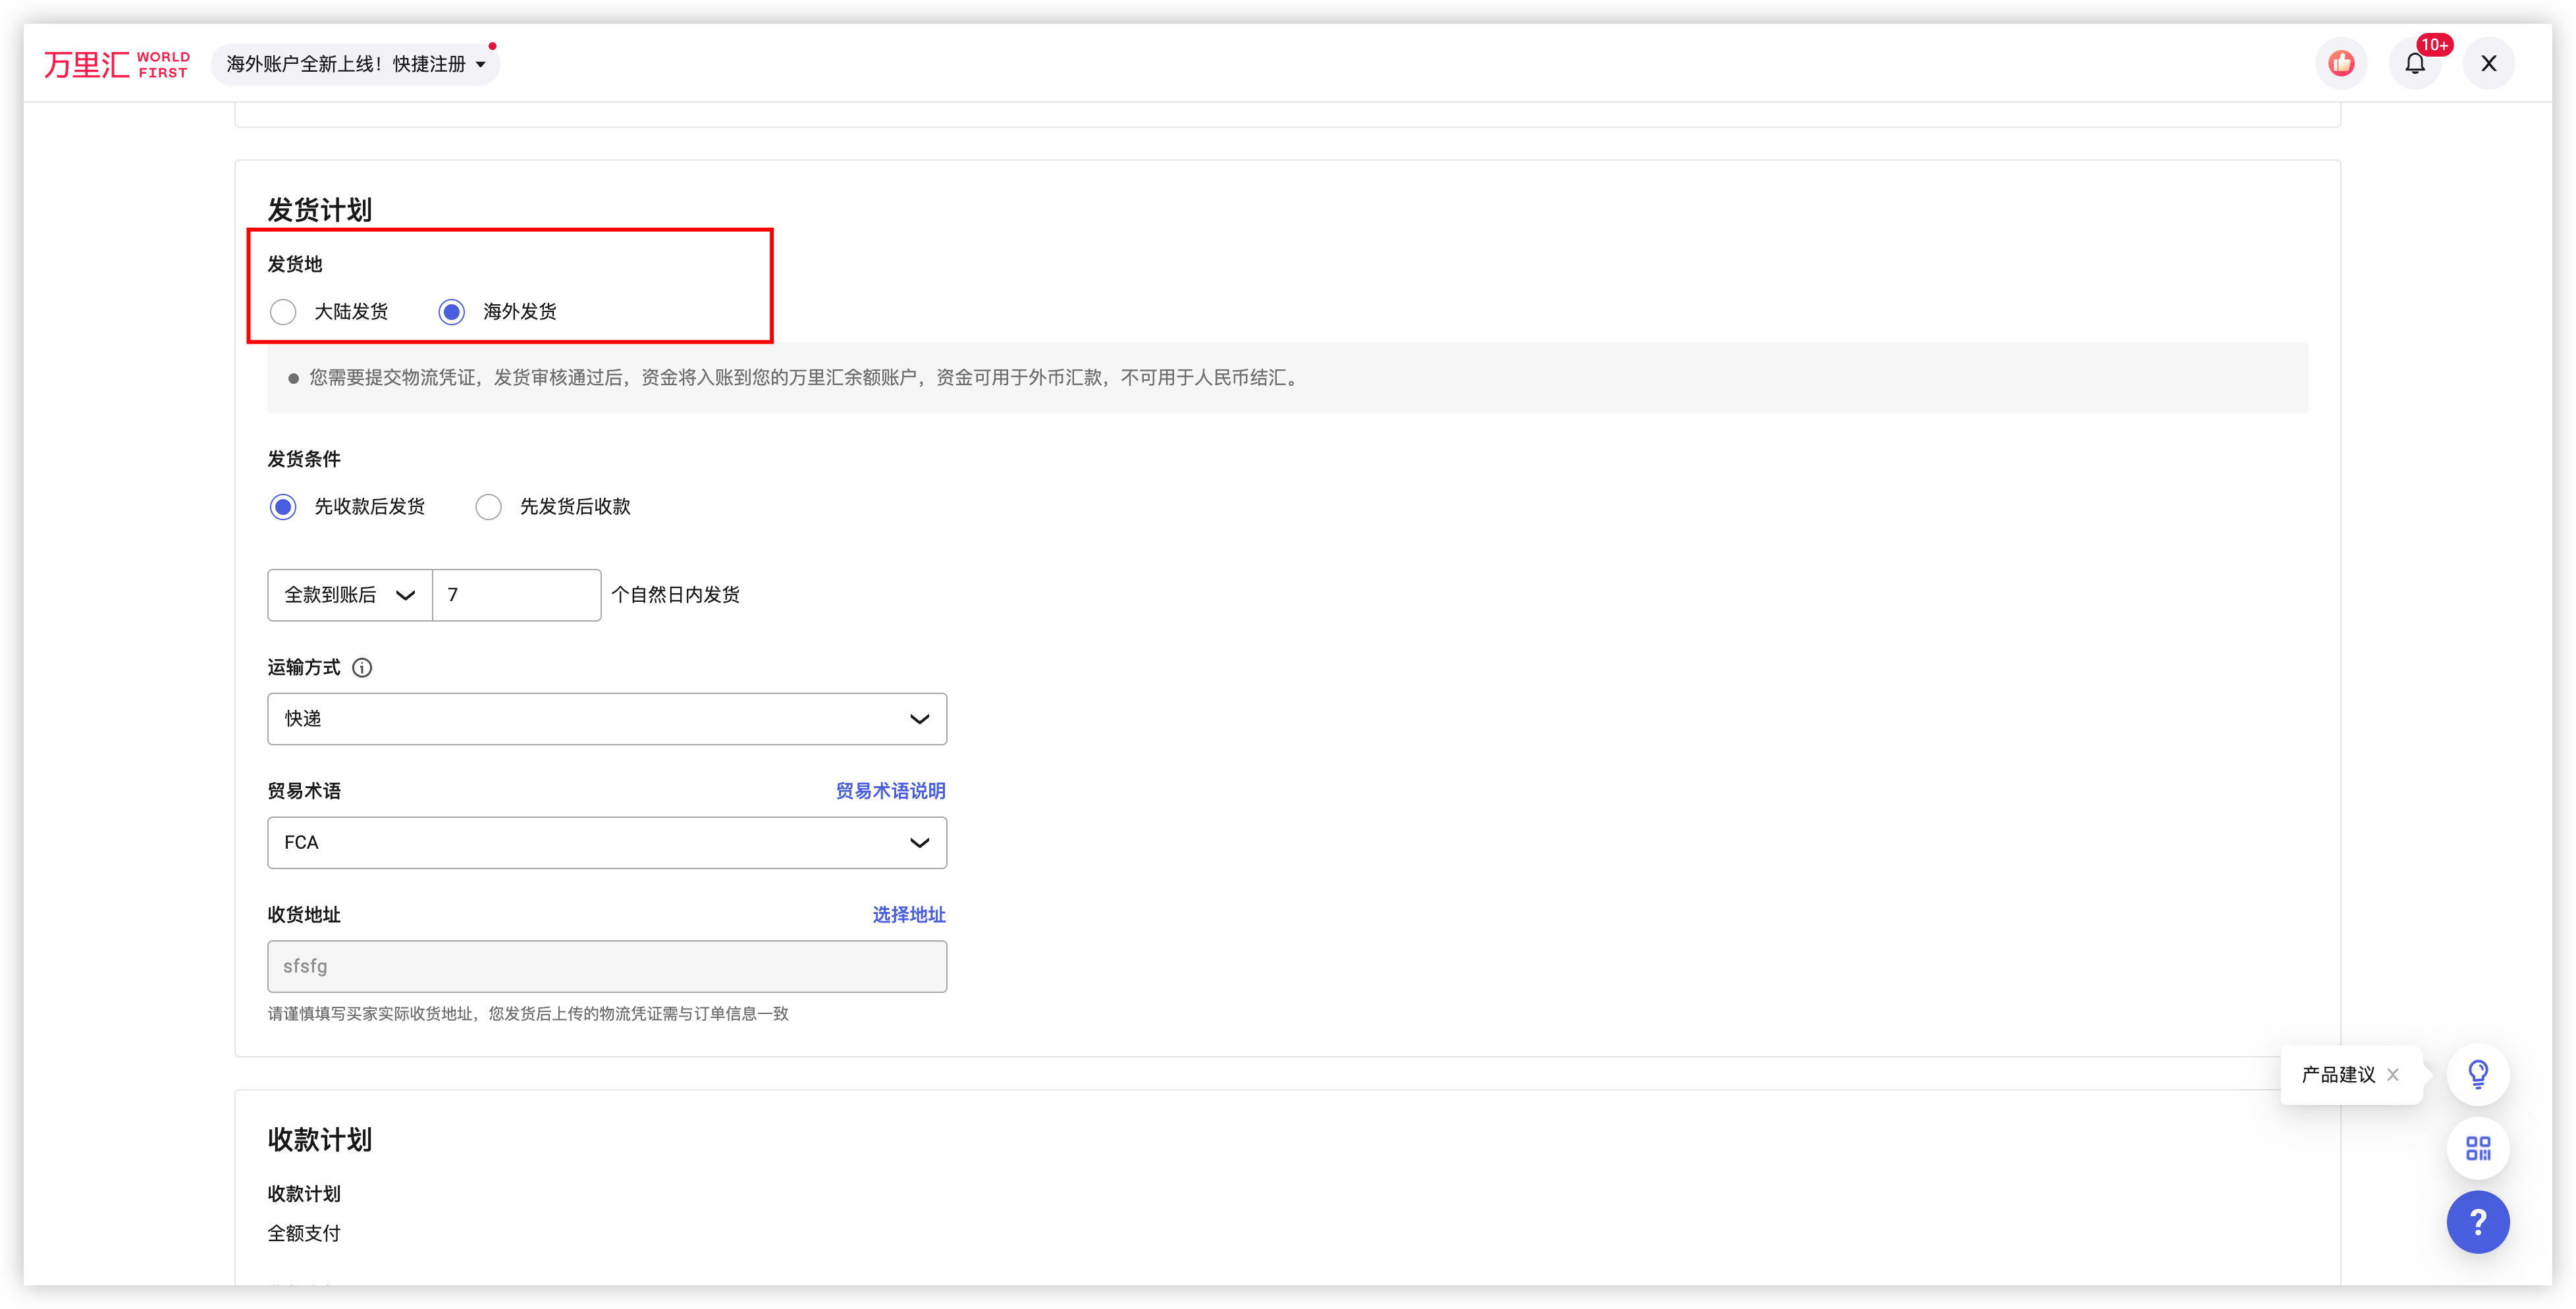Click the info icon beside 运输方式
The image size is (2576, 1309).
point(362,668)
